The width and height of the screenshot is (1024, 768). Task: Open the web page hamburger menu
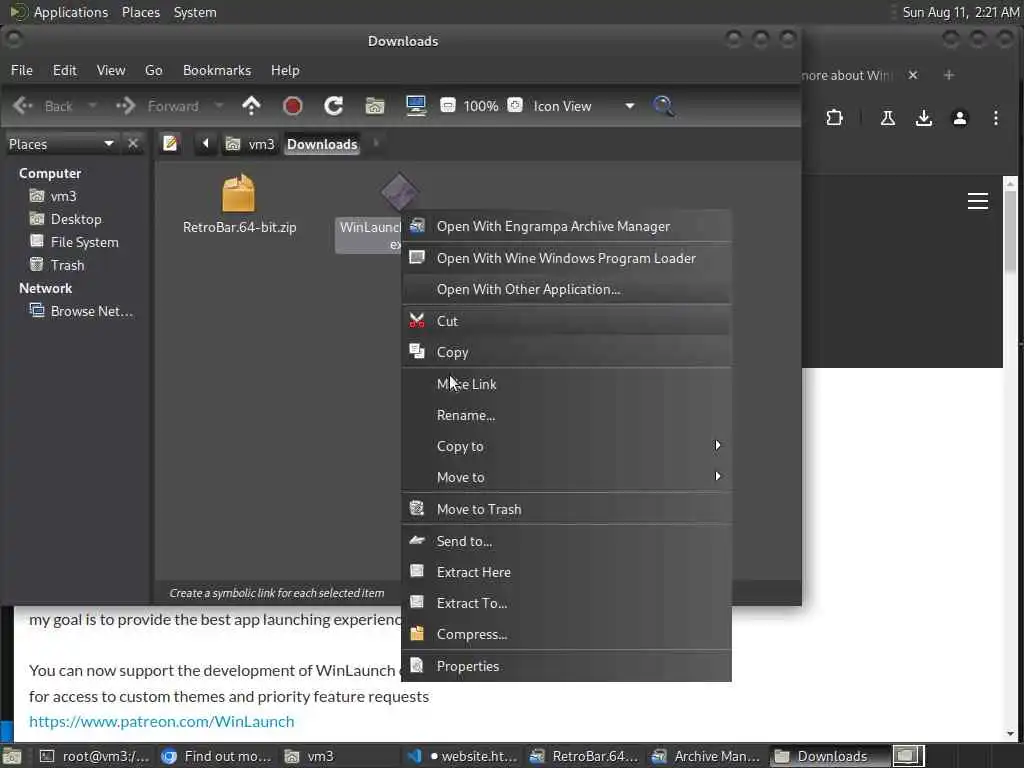point(978,201)
